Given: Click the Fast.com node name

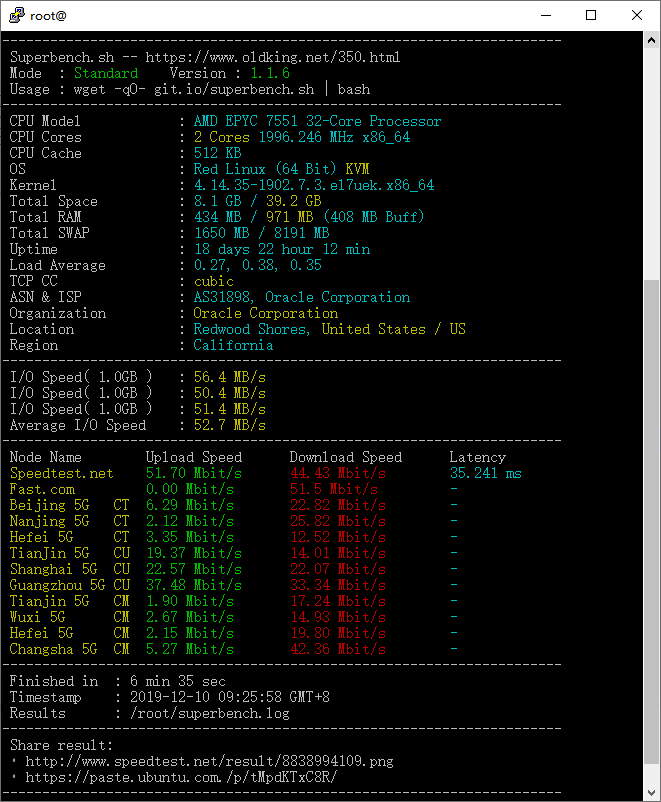Looking at the screenshot, I should (x=42, y=489).
